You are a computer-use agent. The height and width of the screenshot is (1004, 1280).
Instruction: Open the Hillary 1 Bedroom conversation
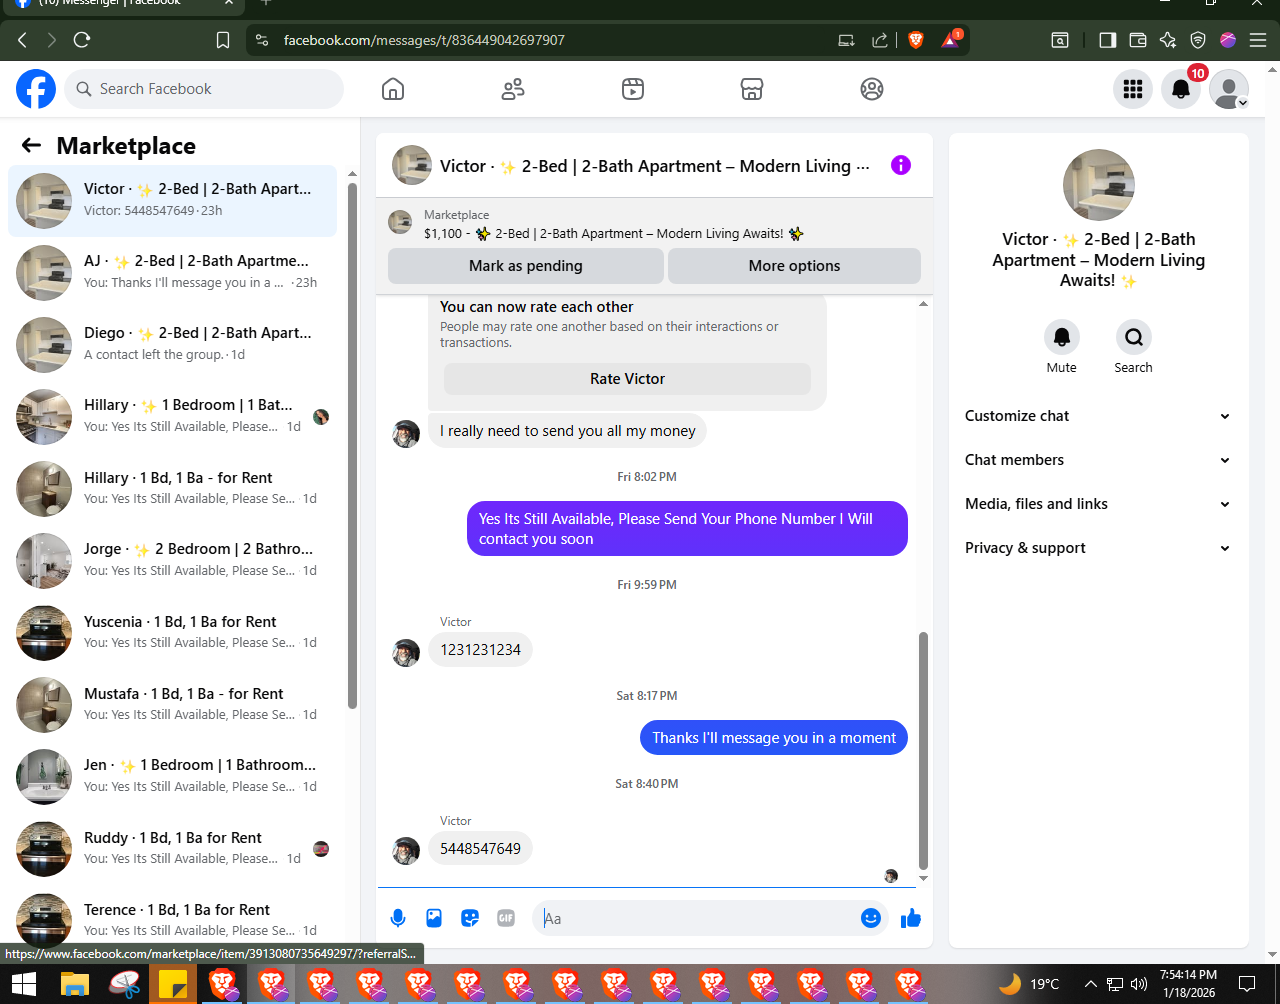(173, 416)
